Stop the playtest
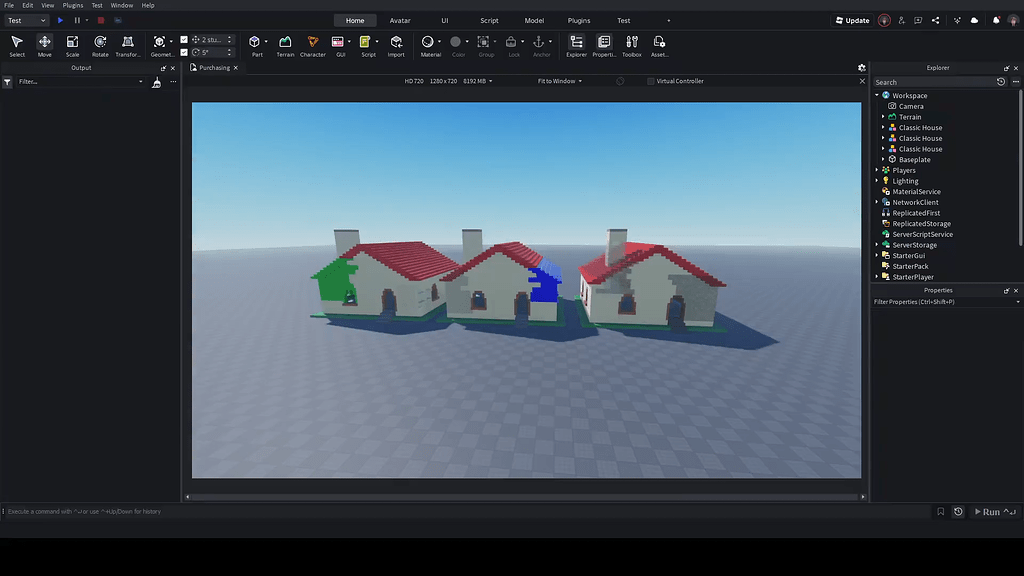This screenshot has width=1024, height=576. [x=101, y=20]
